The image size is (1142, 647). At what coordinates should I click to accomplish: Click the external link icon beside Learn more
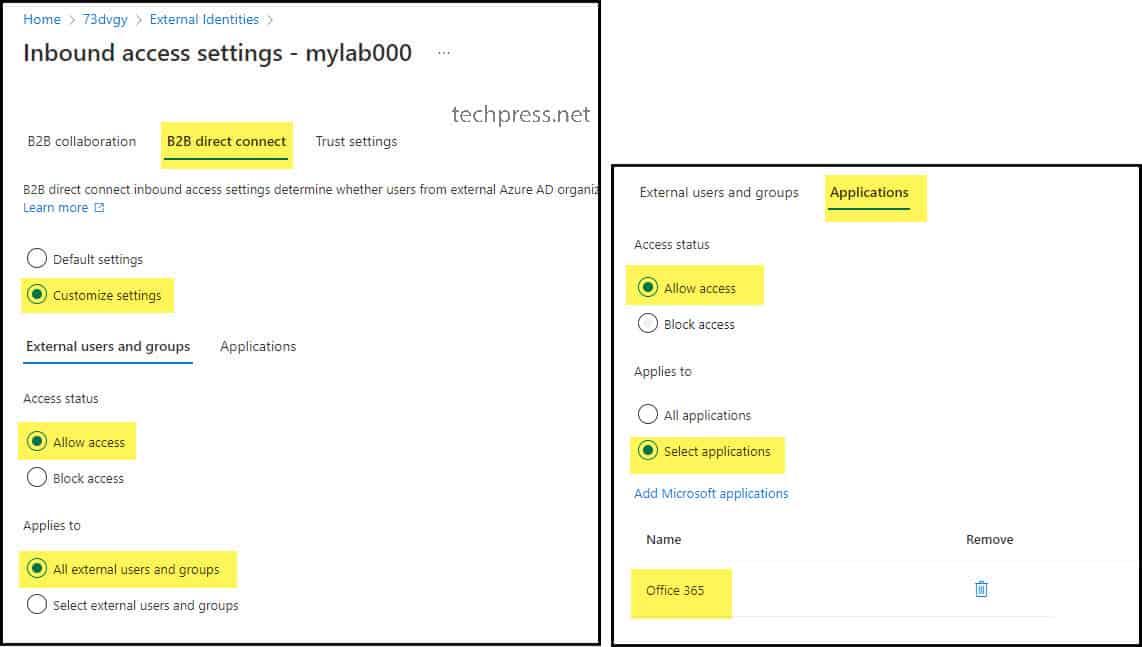tap(98, 207)
